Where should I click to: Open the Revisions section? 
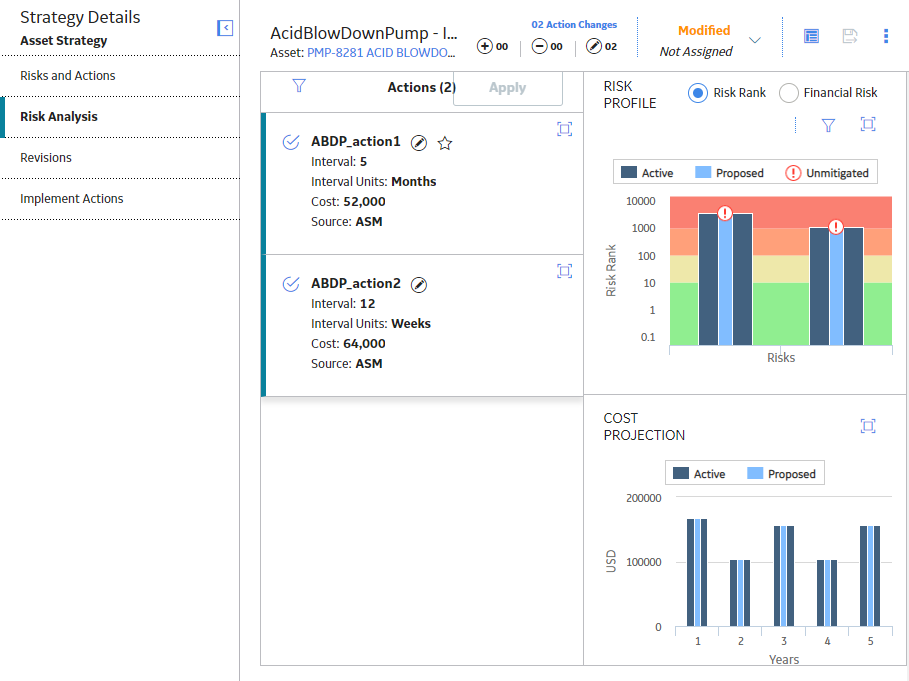[120, 158]
